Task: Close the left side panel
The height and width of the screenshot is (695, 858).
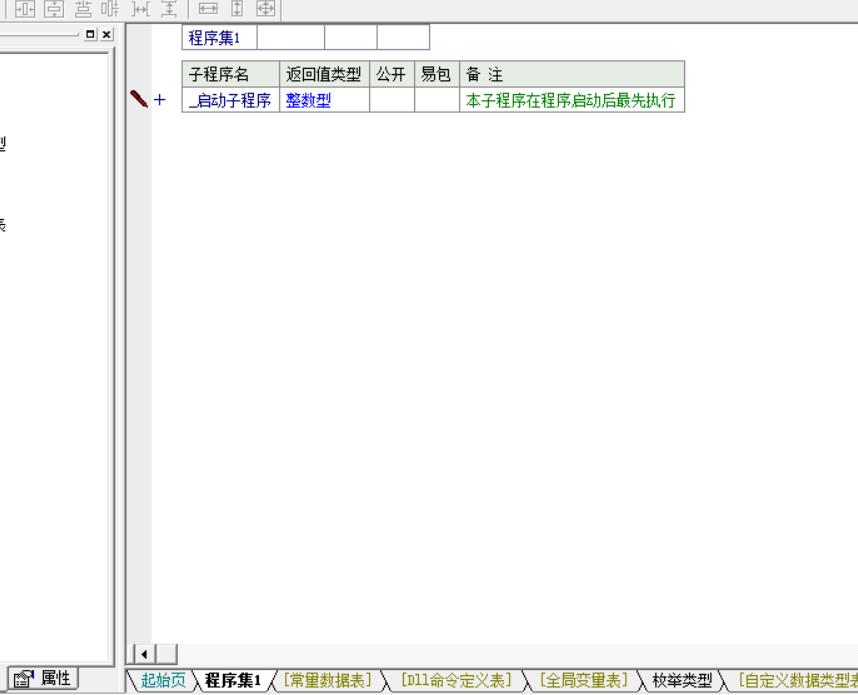Action: (107, 34)
